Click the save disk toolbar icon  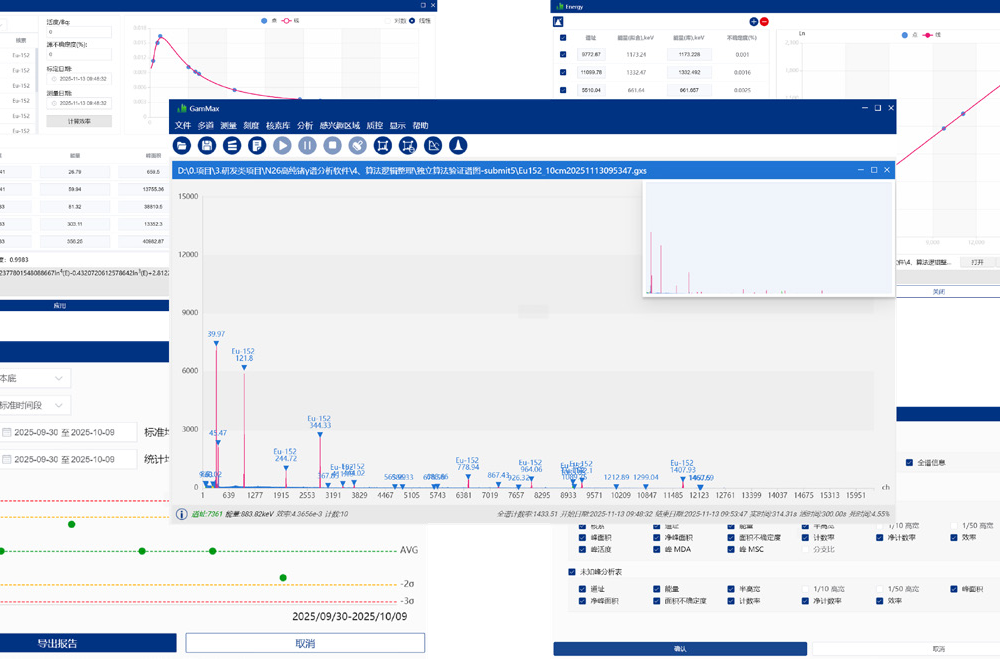(207, 145)
